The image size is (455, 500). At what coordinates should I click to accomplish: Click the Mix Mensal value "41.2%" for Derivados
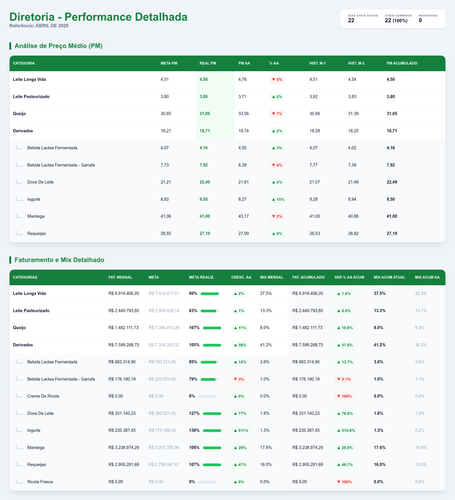point(266,345)
